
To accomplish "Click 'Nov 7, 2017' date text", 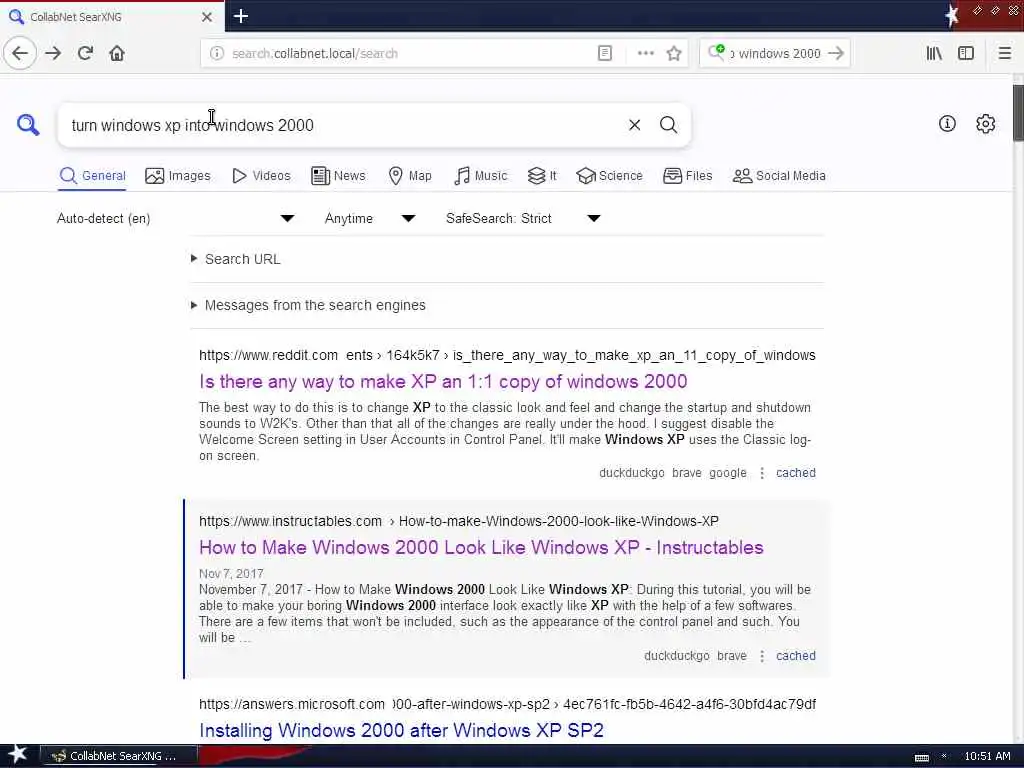I will (x=231, y=573).
